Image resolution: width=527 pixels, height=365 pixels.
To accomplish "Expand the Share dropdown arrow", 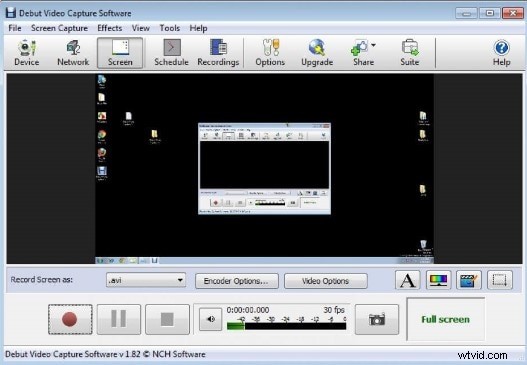I will tap(373, 45).
